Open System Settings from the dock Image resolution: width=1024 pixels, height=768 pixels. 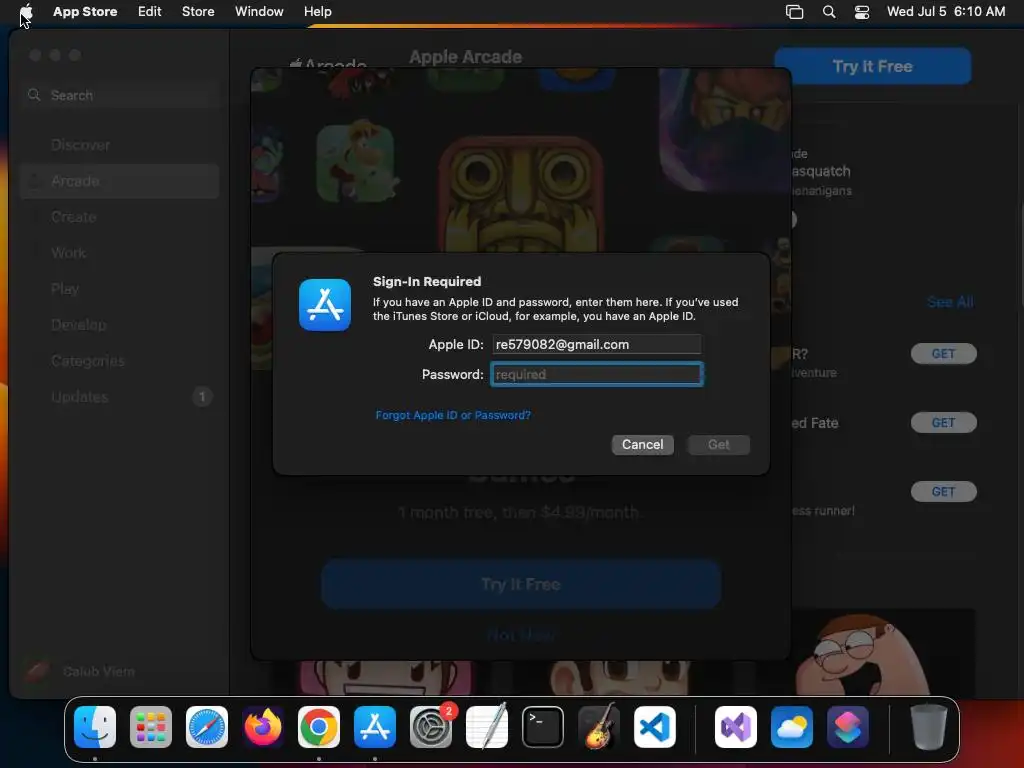(x=431, y=727)
